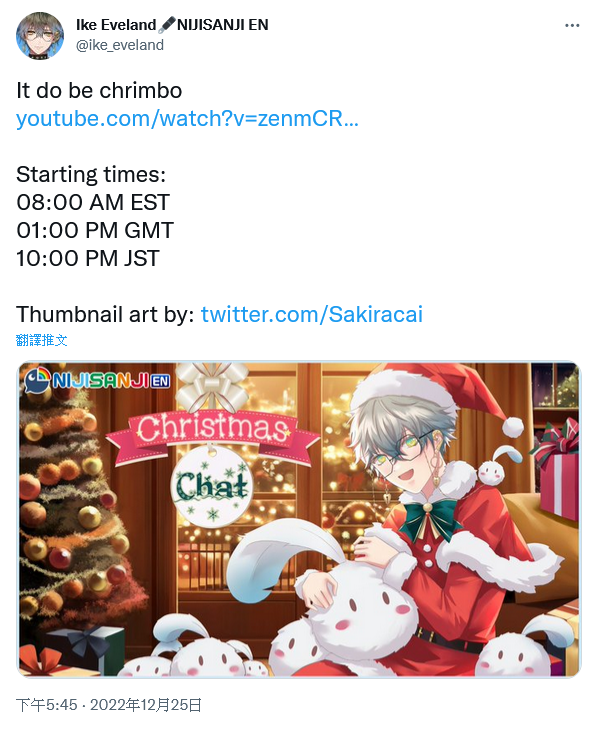
Task: Click the round Chat ornament graphic
Action: point(212,487)
